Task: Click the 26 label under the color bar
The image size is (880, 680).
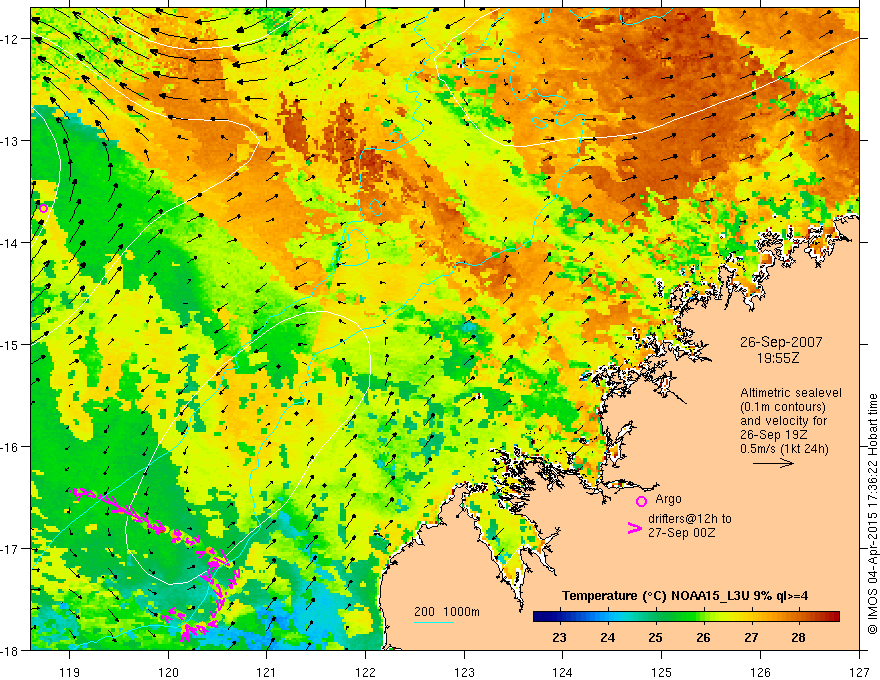Action: [703, 637]
